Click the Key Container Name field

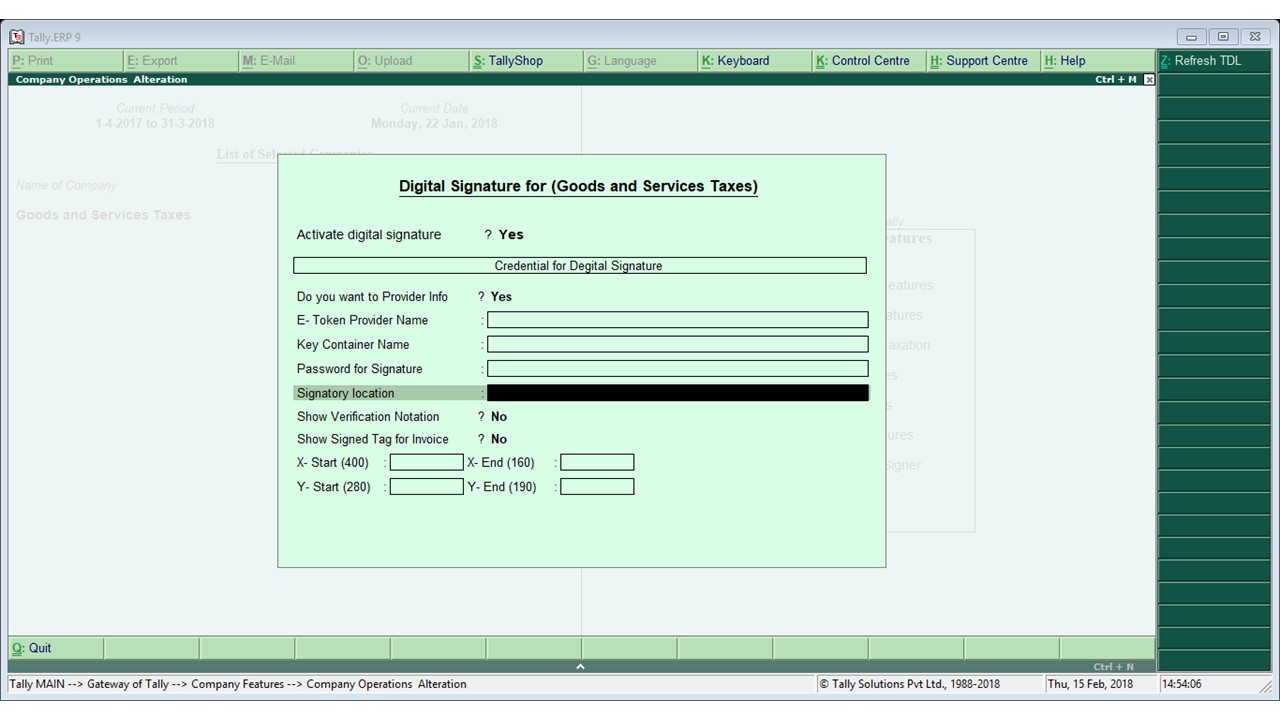[677, 344]
